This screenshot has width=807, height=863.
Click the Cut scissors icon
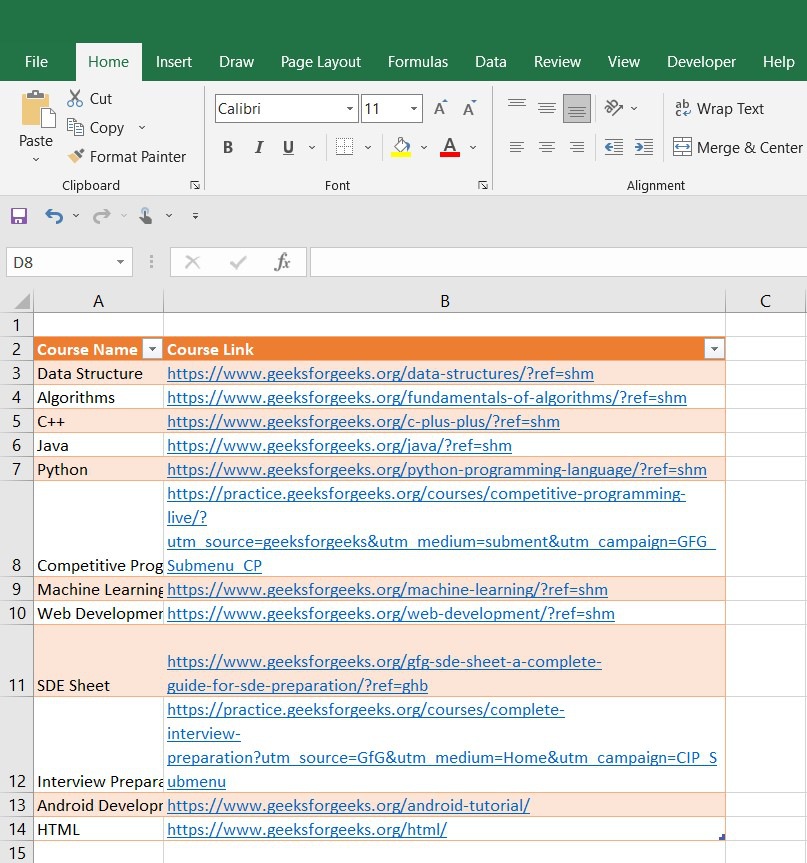[x=75, y=98]
